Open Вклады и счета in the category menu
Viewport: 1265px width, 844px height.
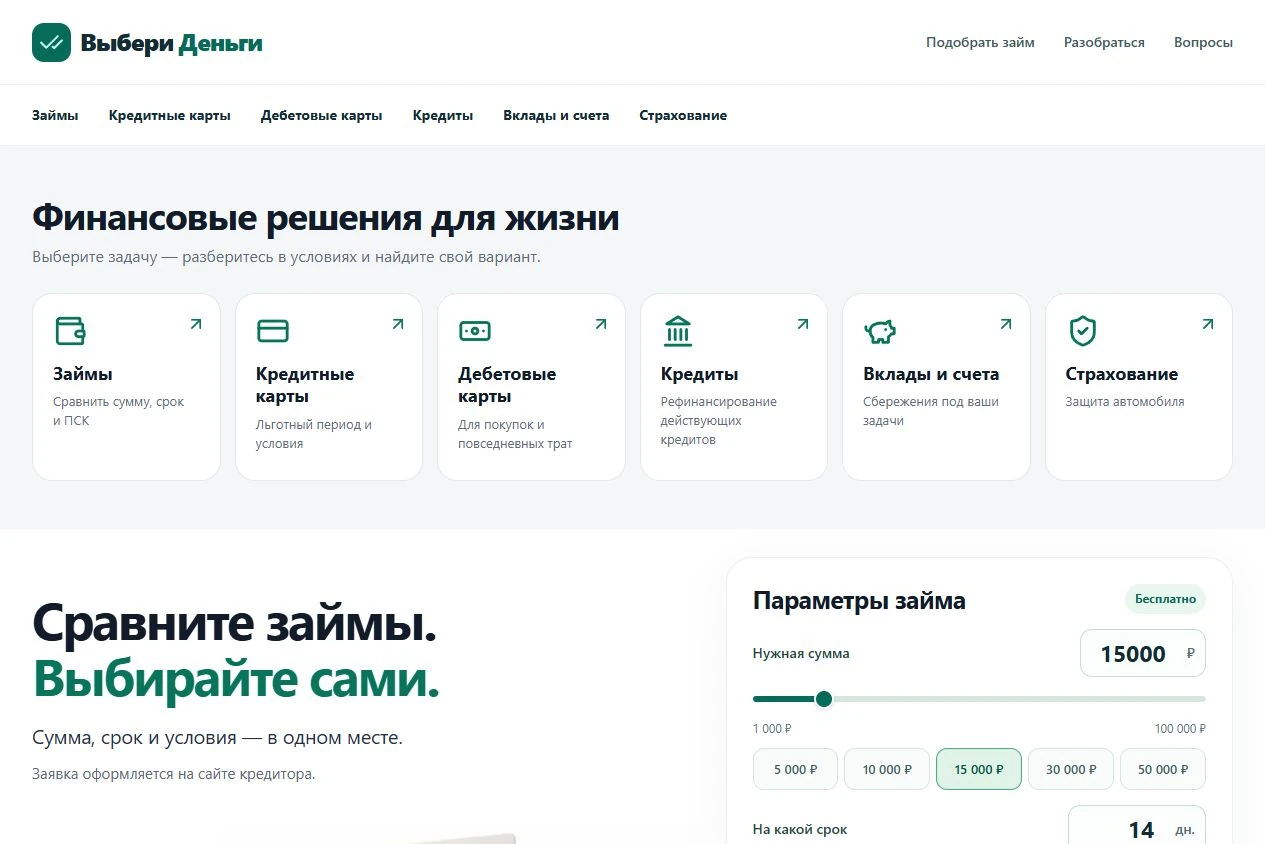click(556, 115)
